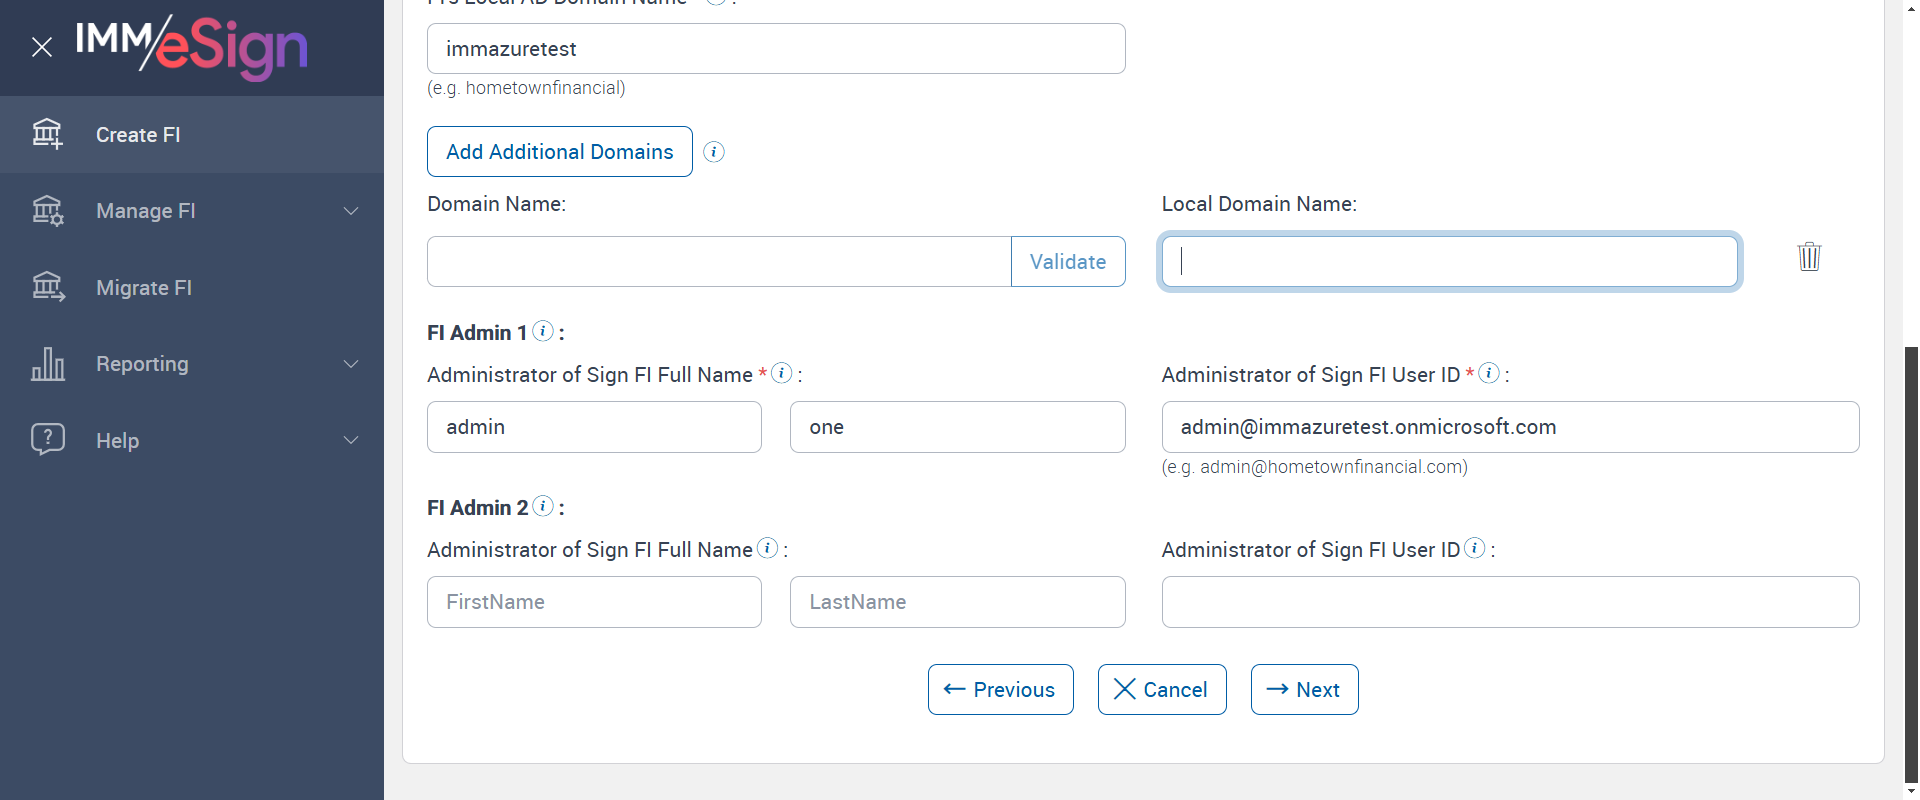This screenshot has width=1920, height=800.
Task: Click info icon beside FI Admin 1 Full Name
Action: pyautogui.click(x=782, y=373)
